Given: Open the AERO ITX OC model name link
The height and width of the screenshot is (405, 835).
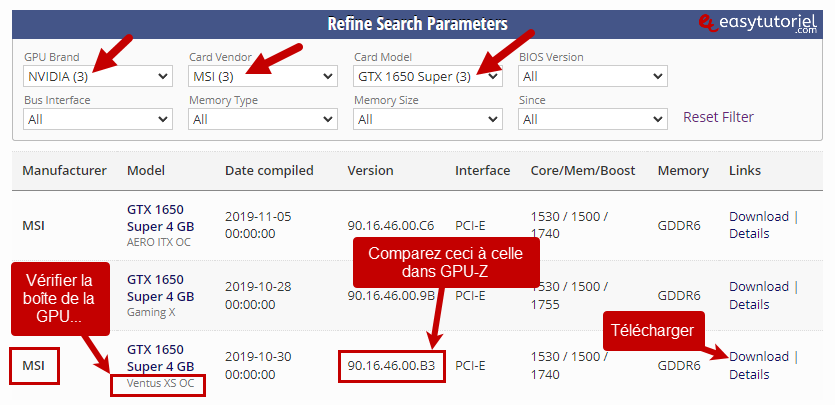Looking at the screenshot, I should 160,218.
